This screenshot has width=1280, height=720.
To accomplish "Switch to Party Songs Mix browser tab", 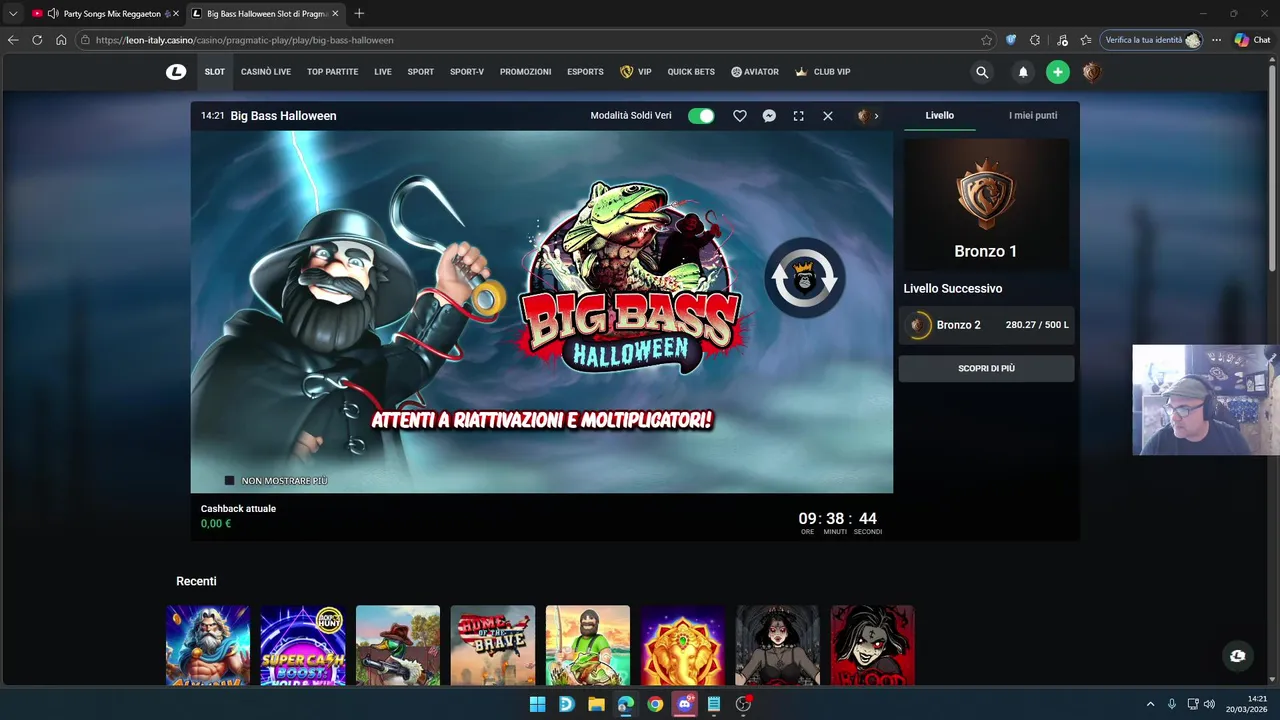I will (x=105, y=14).
